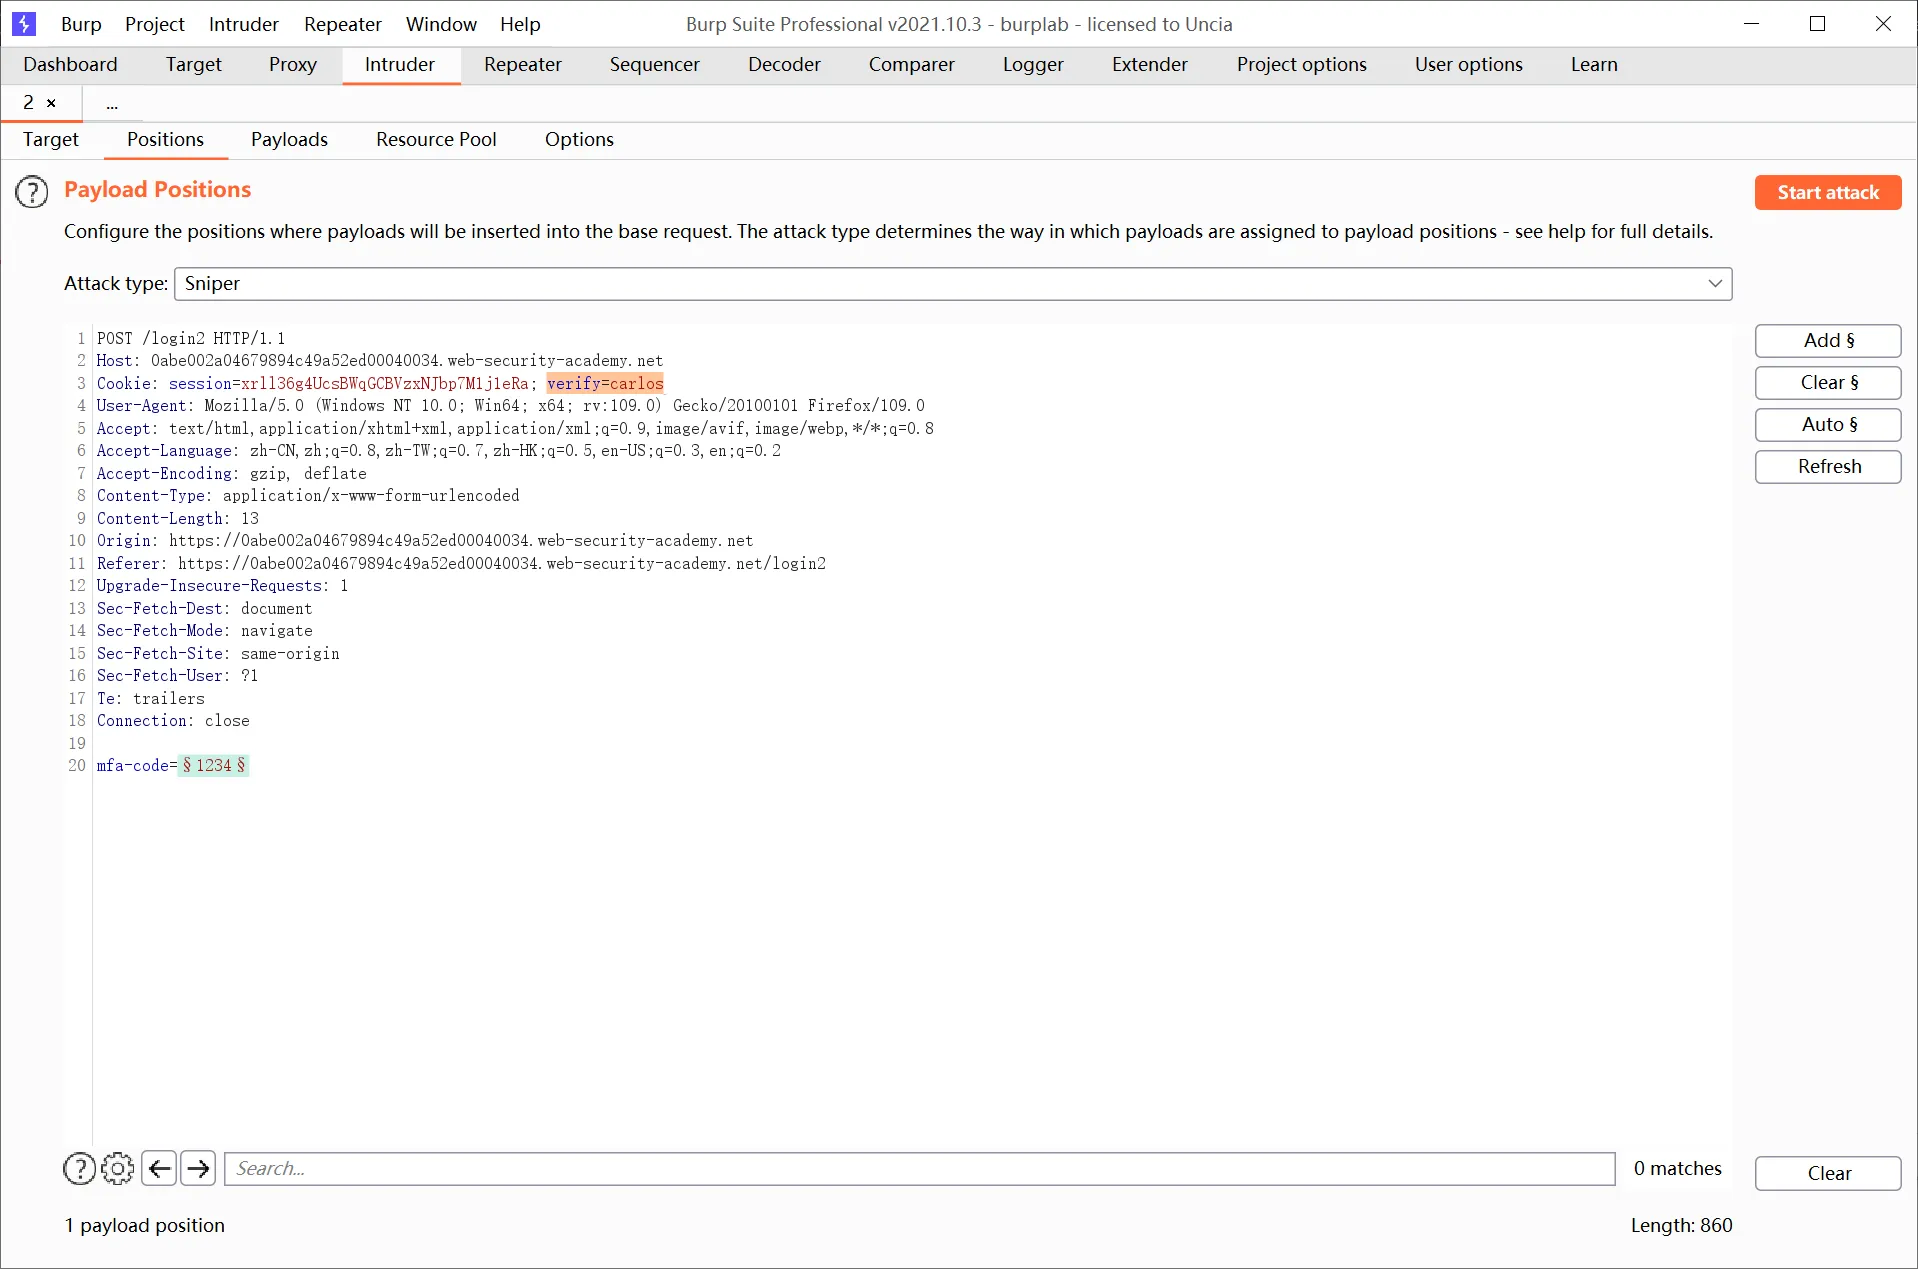This screenshot has width=1918, height=1269.
Task: Click the Upgrade-Insecure-Requests header
Action: (223, 585)
